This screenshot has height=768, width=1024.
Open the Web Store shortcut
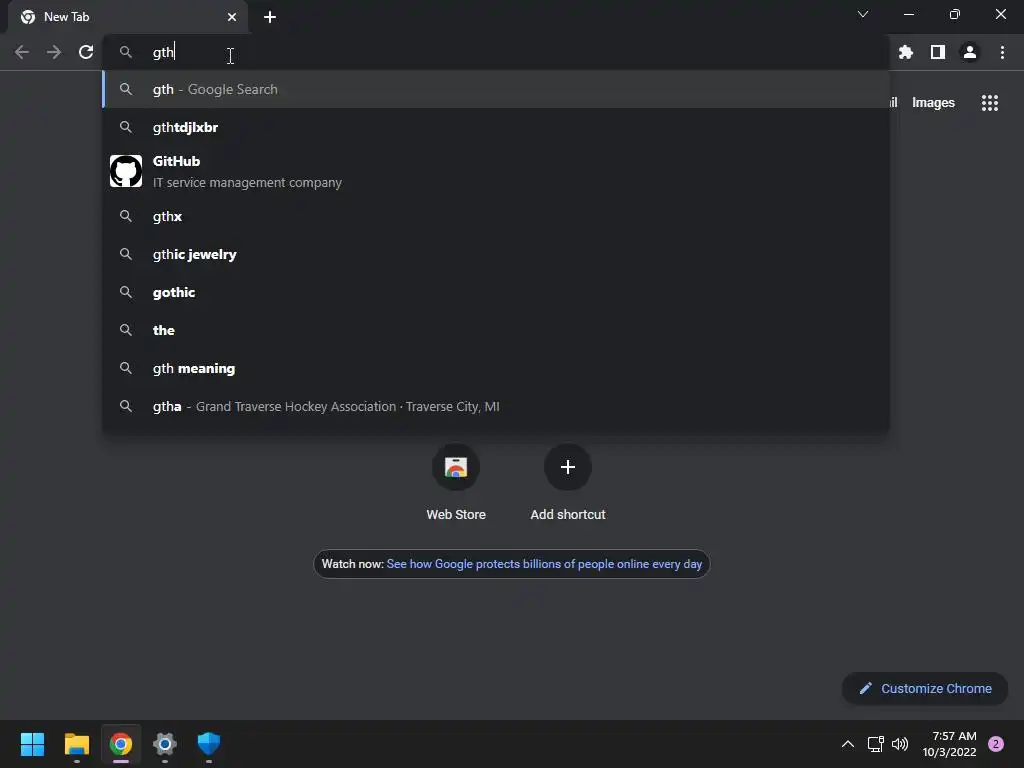tap(456, 482)
